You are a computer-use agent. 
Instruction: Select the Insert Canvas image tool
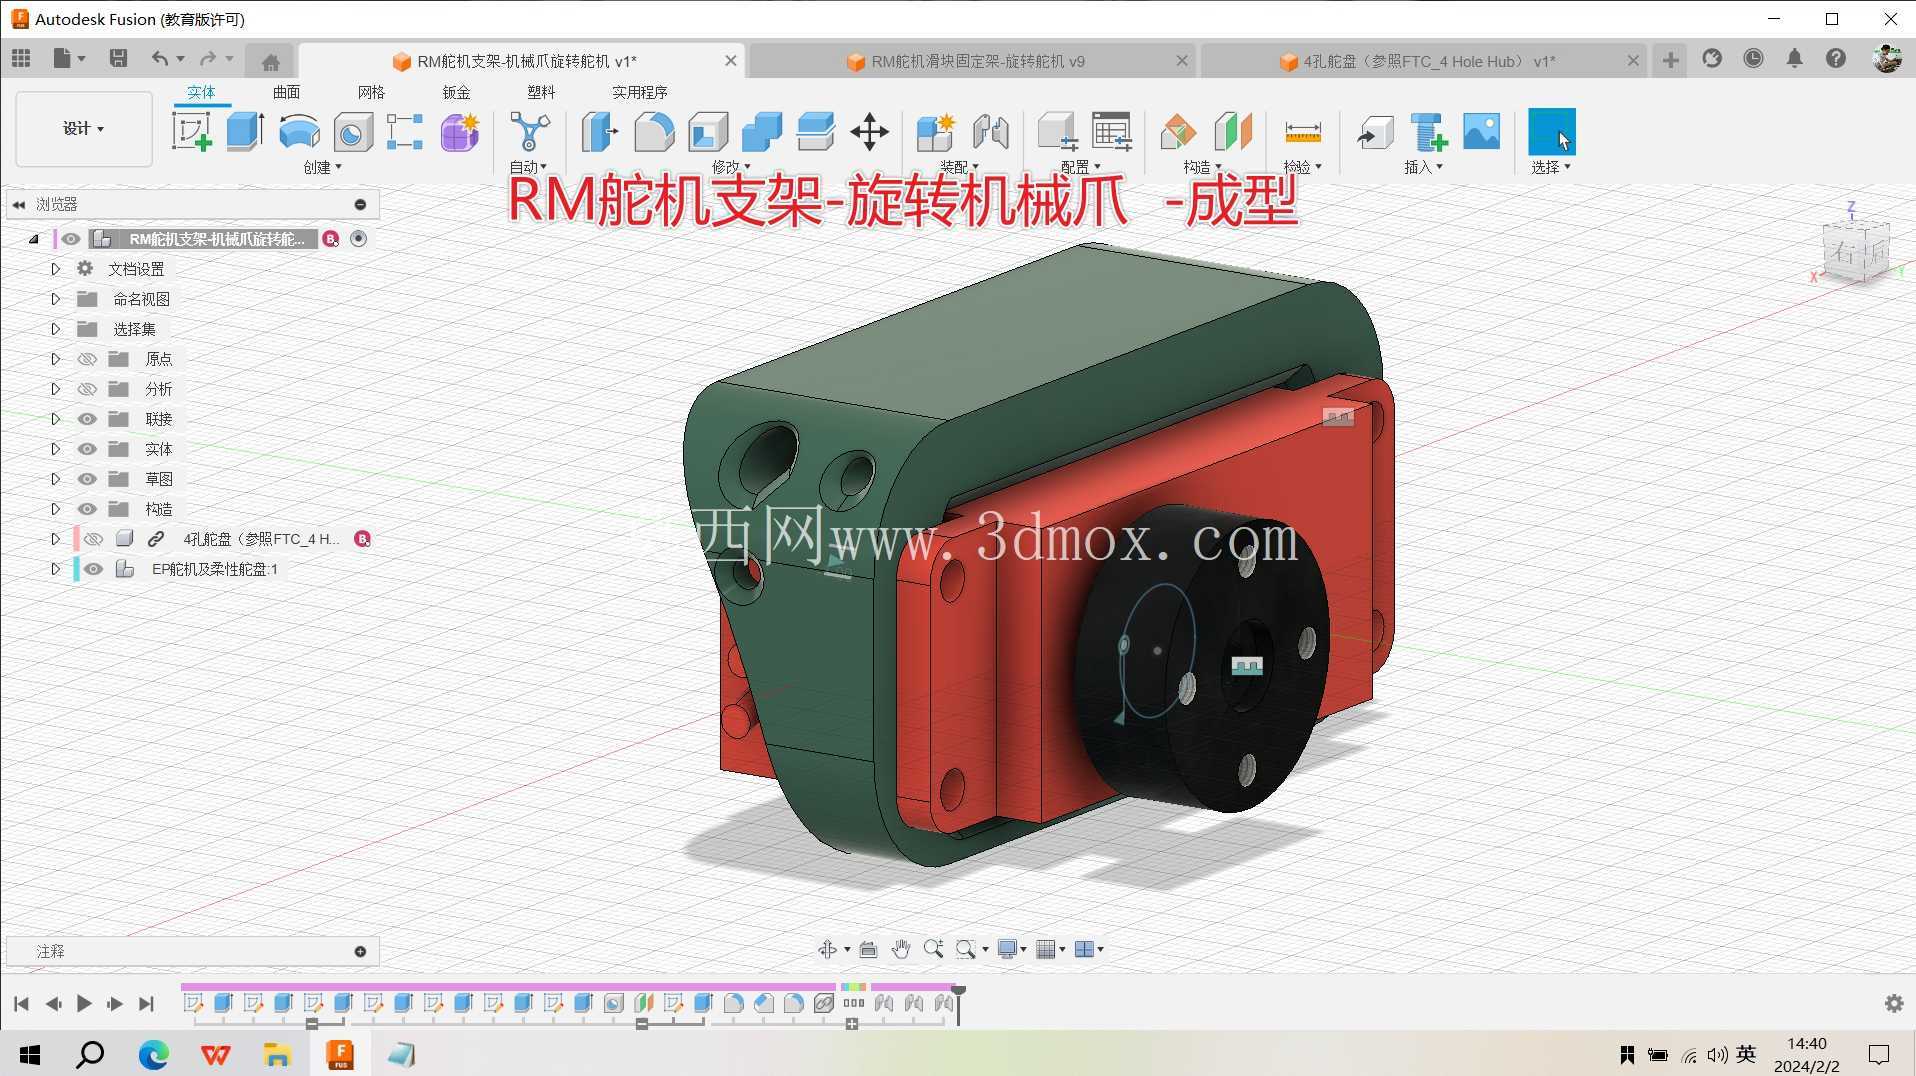1481,131
